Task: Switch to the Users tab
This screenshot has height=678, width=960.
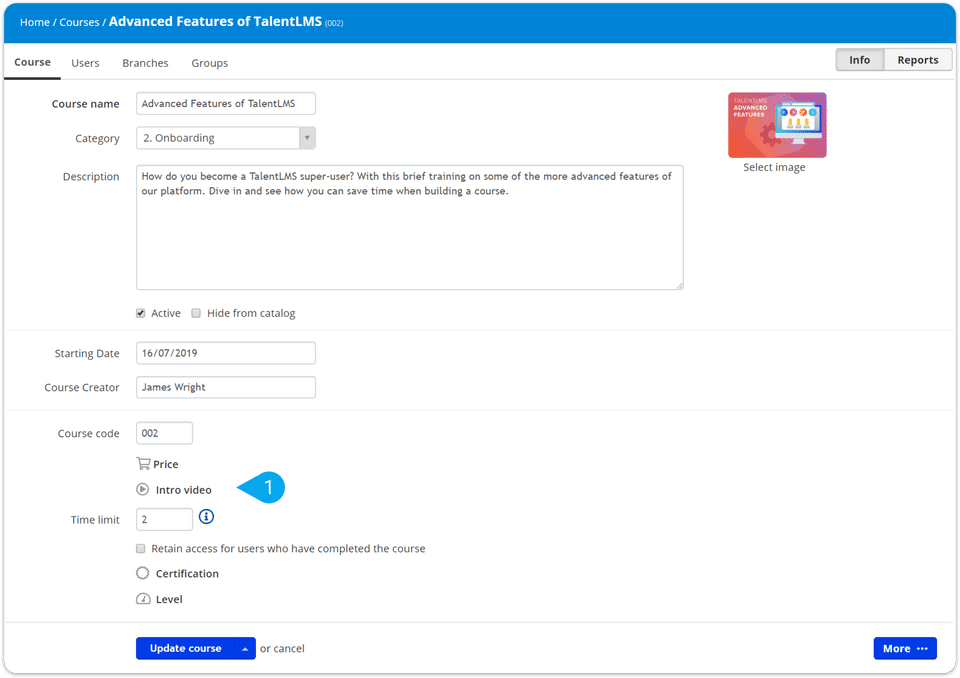Action: (x=85, y=63)
